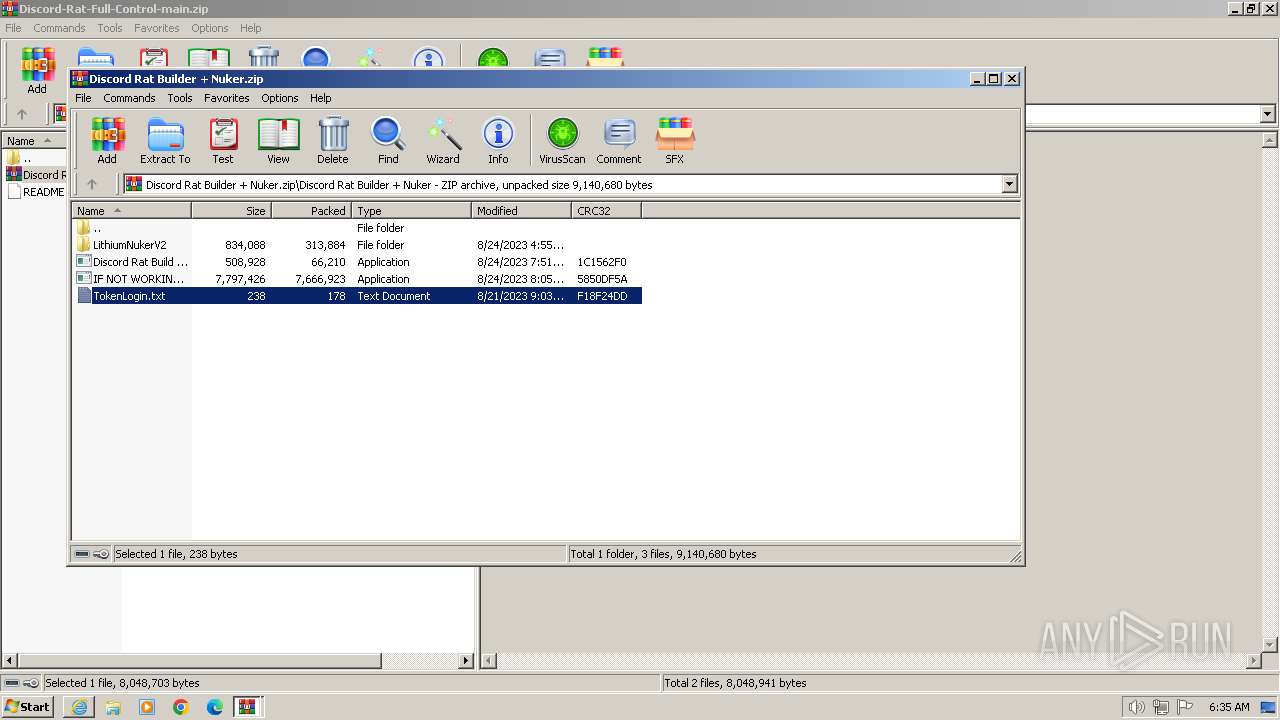Screen dimensions: 1280x720
Task: Click Add icon in background Discord-Rat-Full-Control window
Action: click(37, 70)
